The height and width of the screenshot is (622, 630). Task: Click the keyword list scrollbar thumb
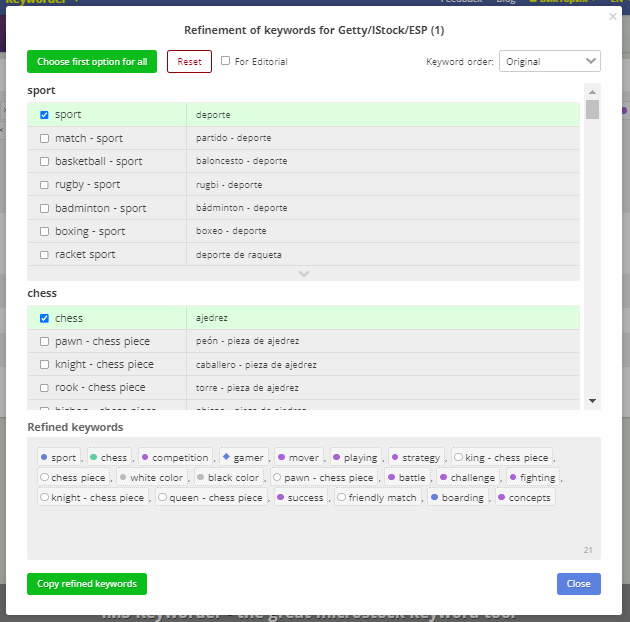pos(592,109)
